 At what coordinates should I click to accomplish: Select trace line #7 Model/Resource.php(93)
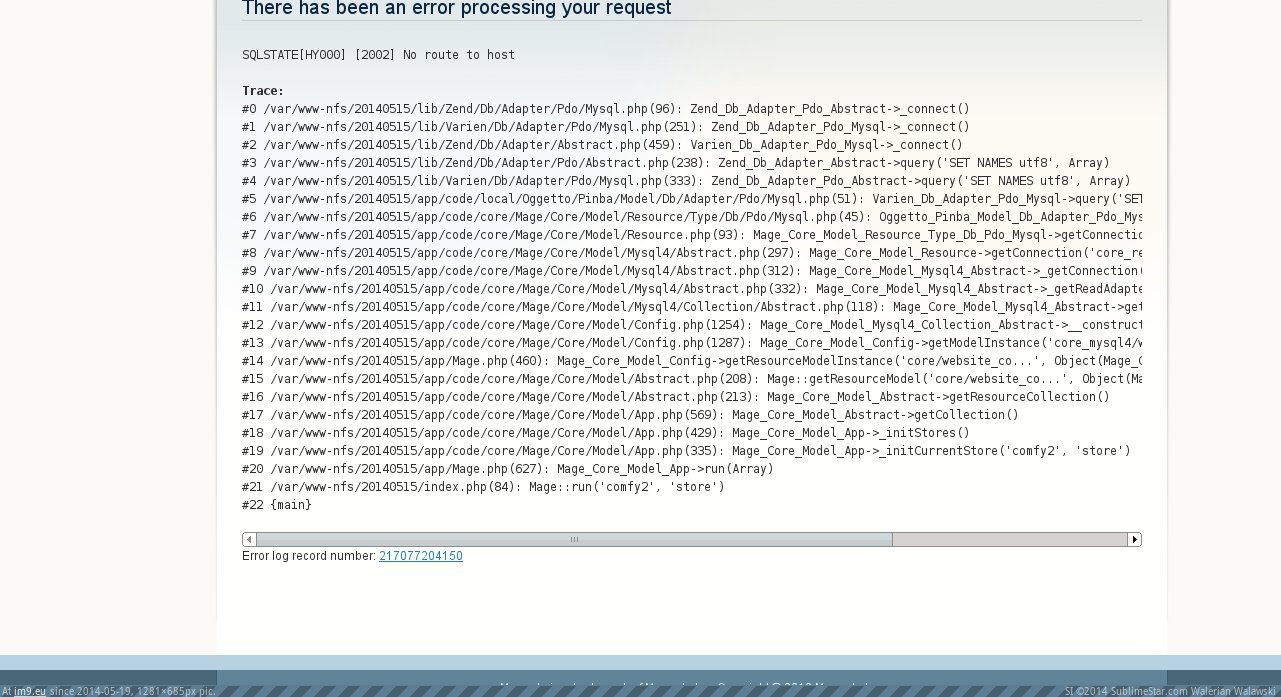pyautogui.click(x=692, y=235)
